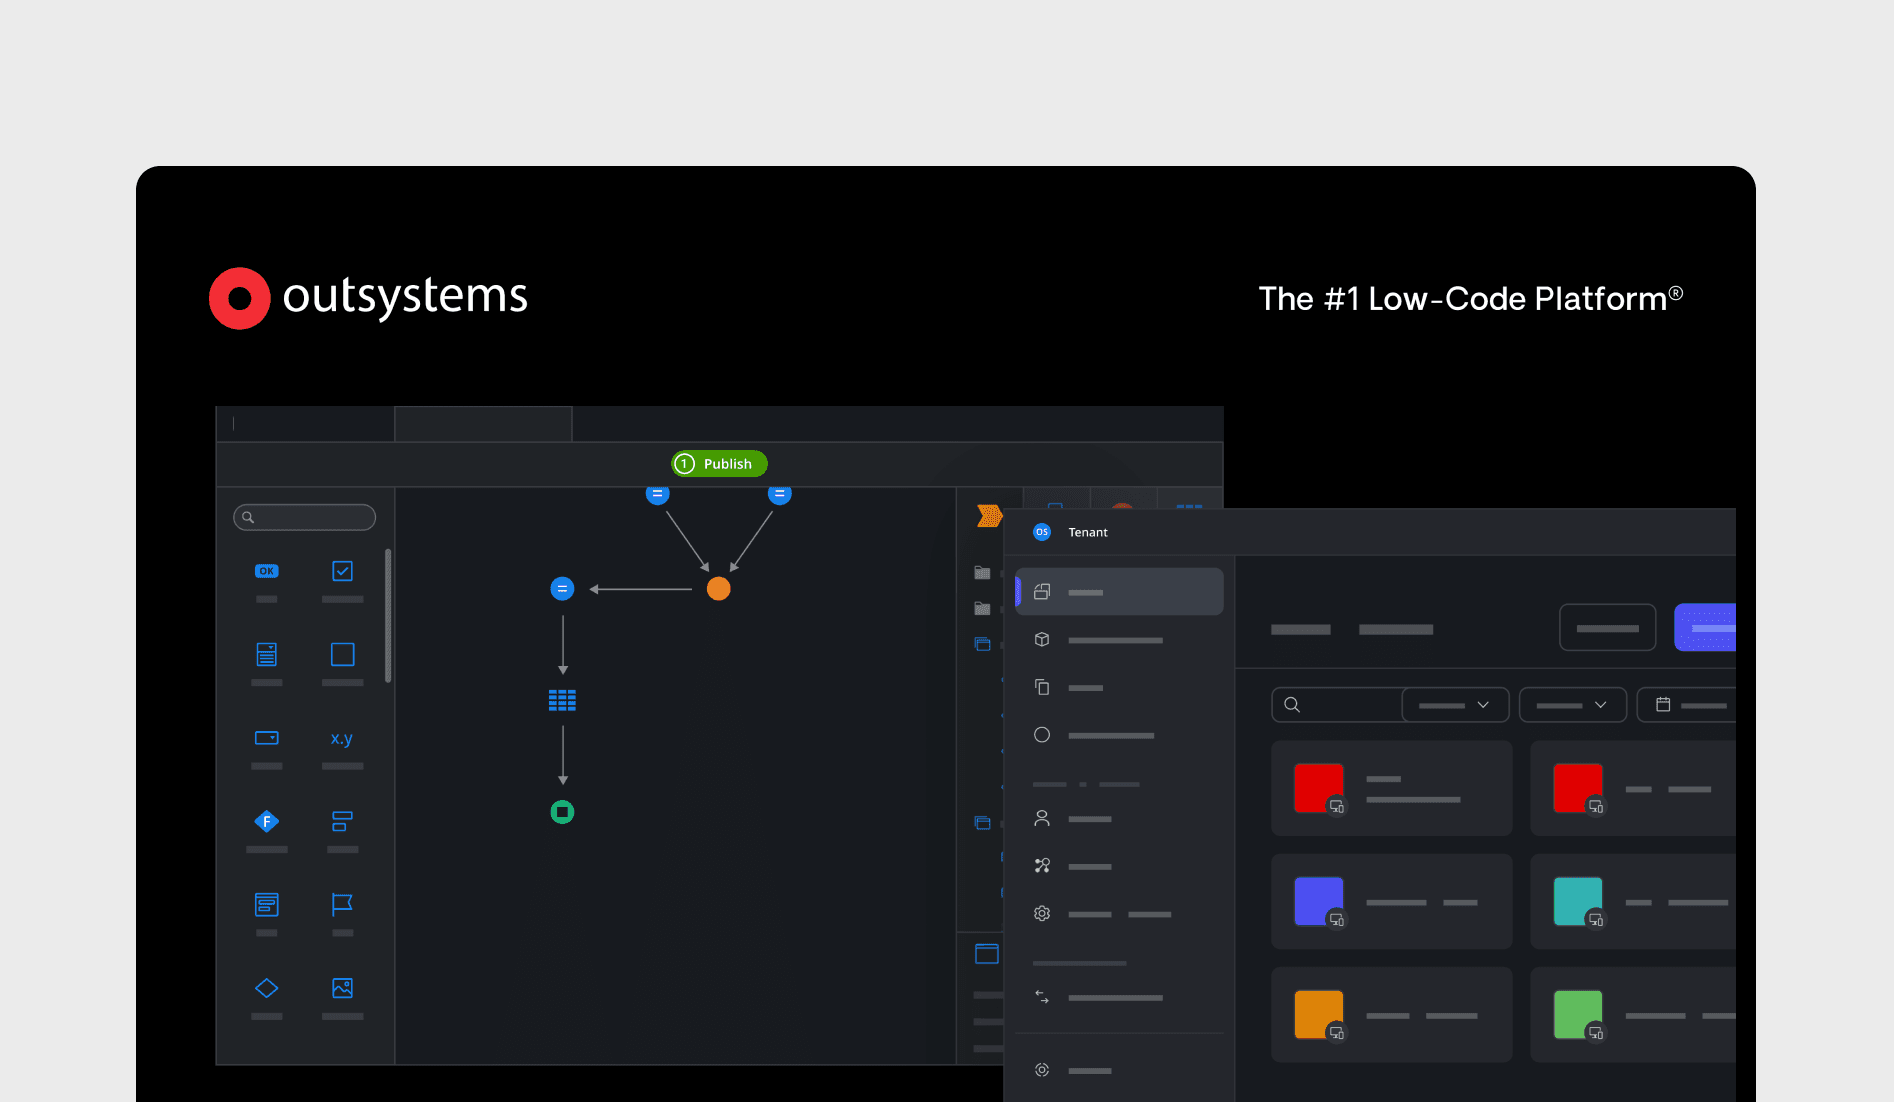The width and height of the screenshot is (1894, 1102).
Task: Select the image widget icon
Action: 343,988
